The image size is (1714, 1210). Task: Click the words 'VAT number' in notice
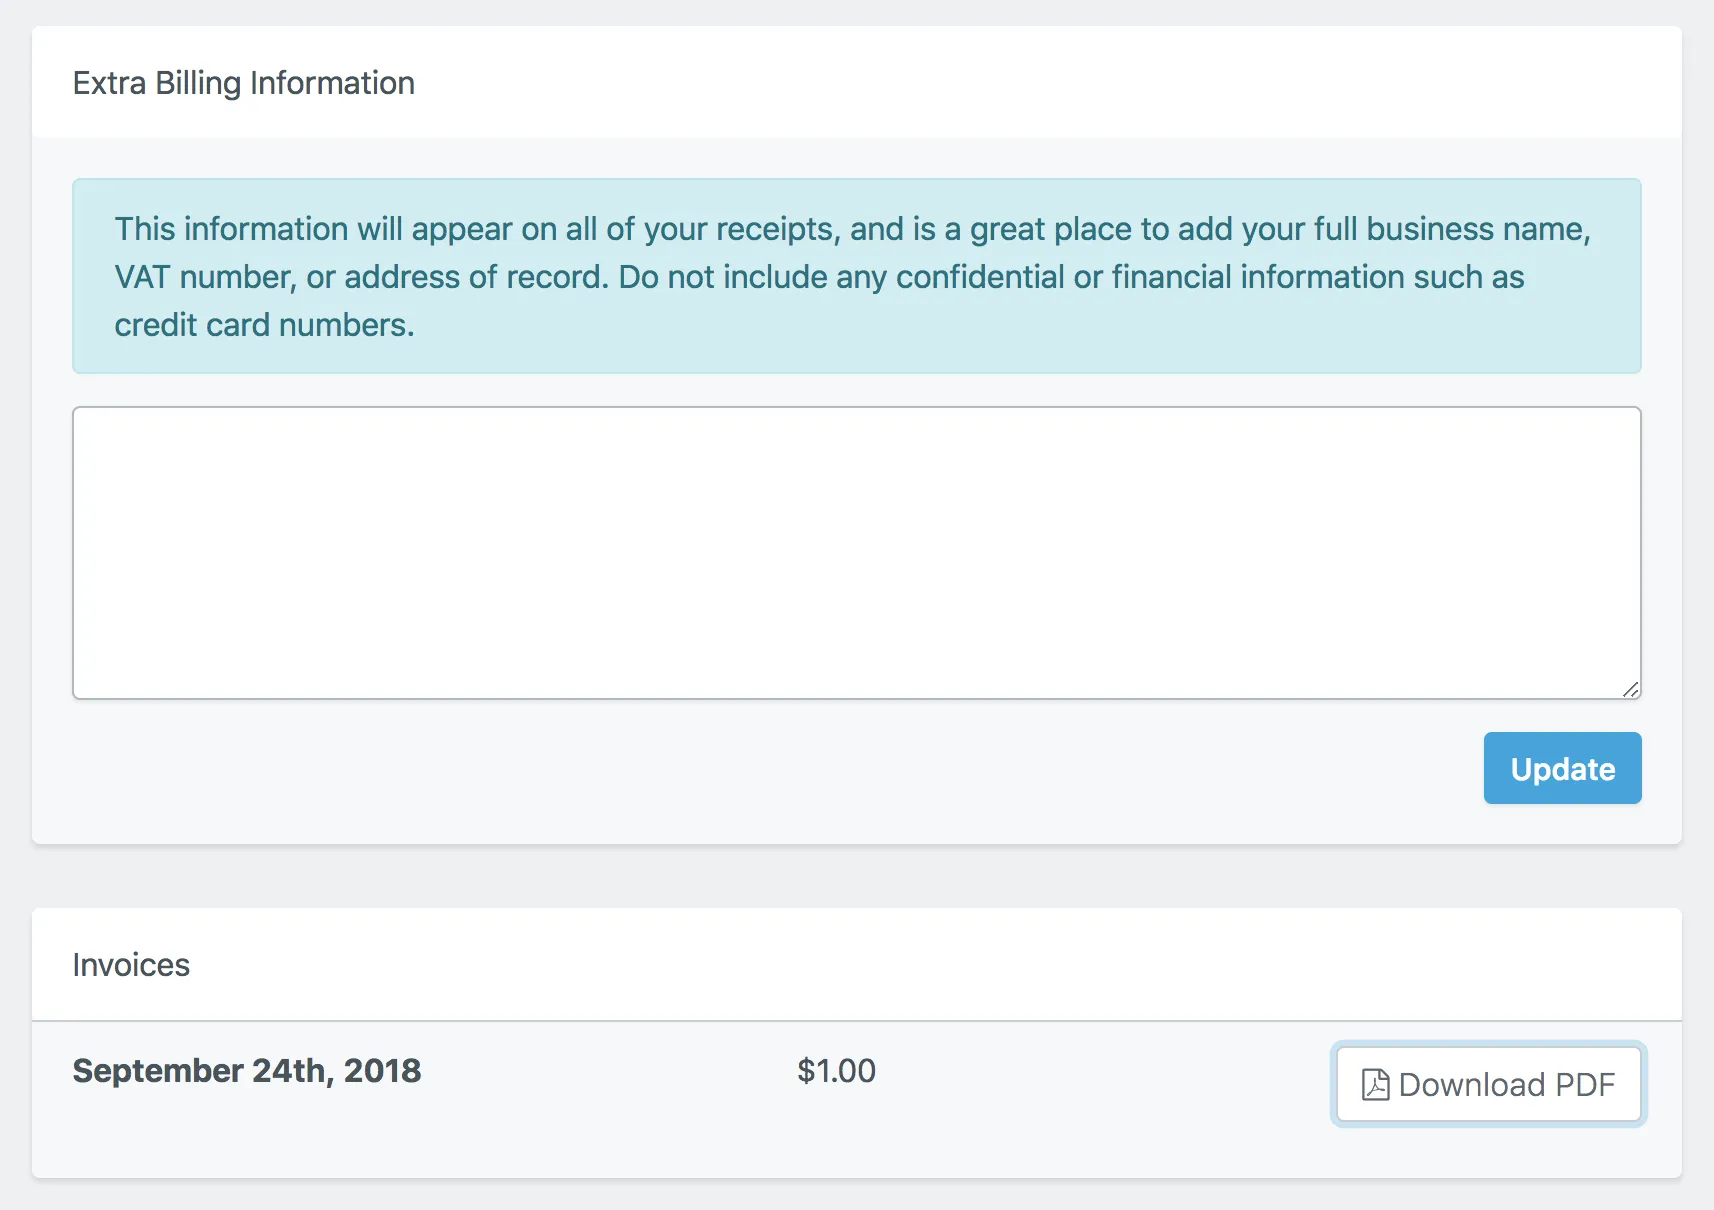point(202,277)
